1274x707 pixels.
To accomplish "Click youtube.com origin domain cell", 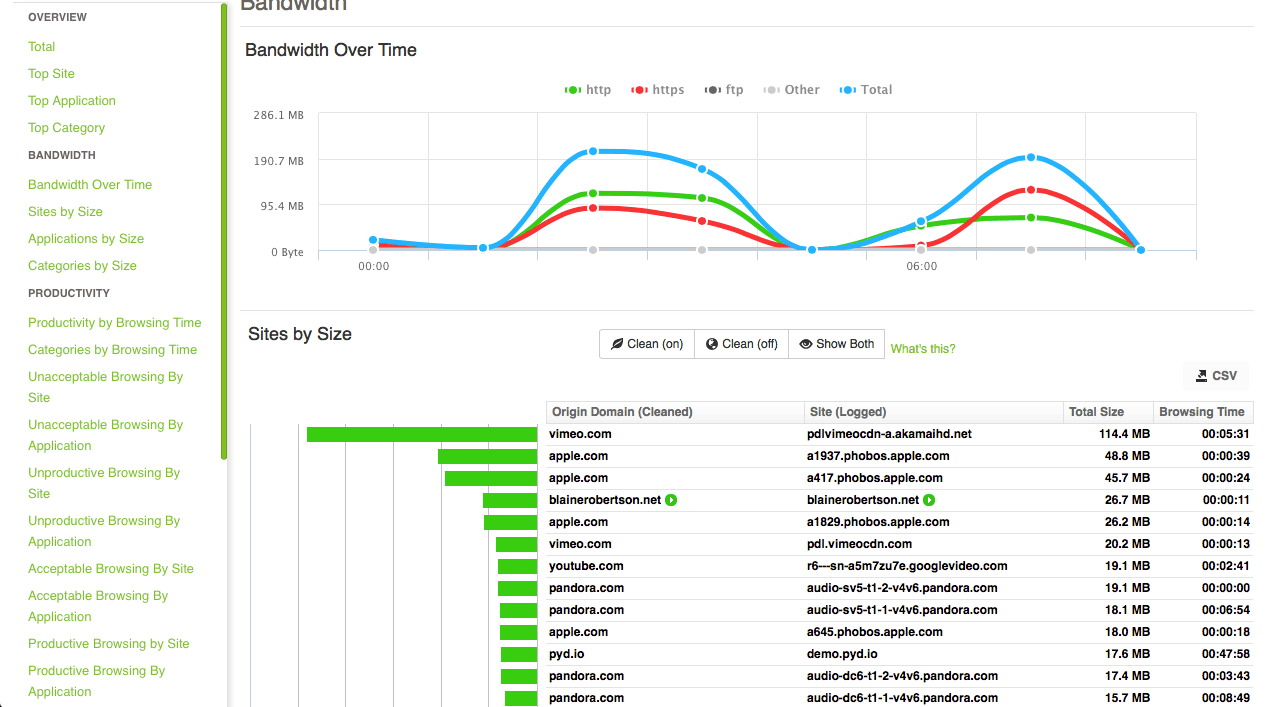I will point(586,566).
